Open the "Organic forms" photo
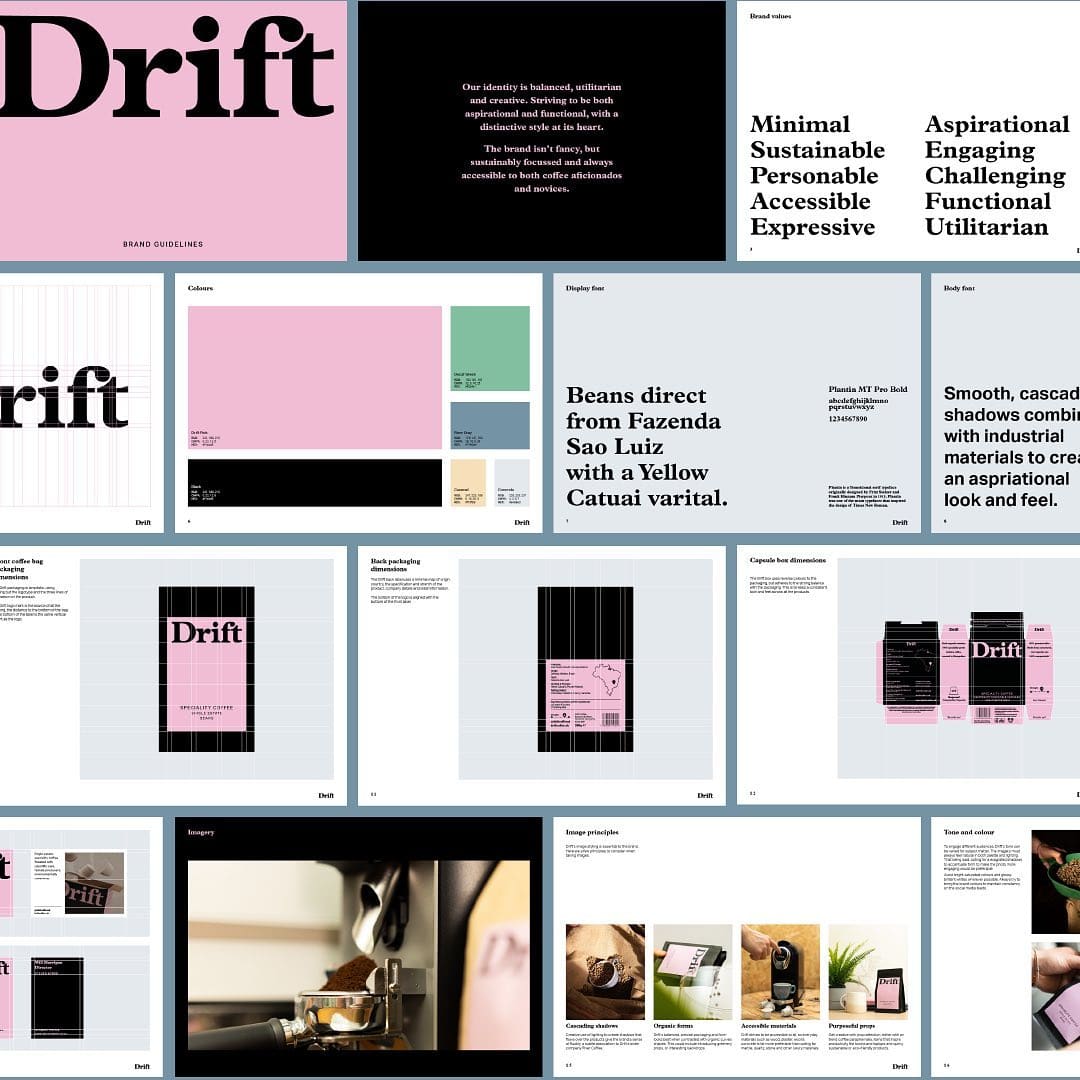Screen dimensions: 1080x1080 [x=693, y=972]
